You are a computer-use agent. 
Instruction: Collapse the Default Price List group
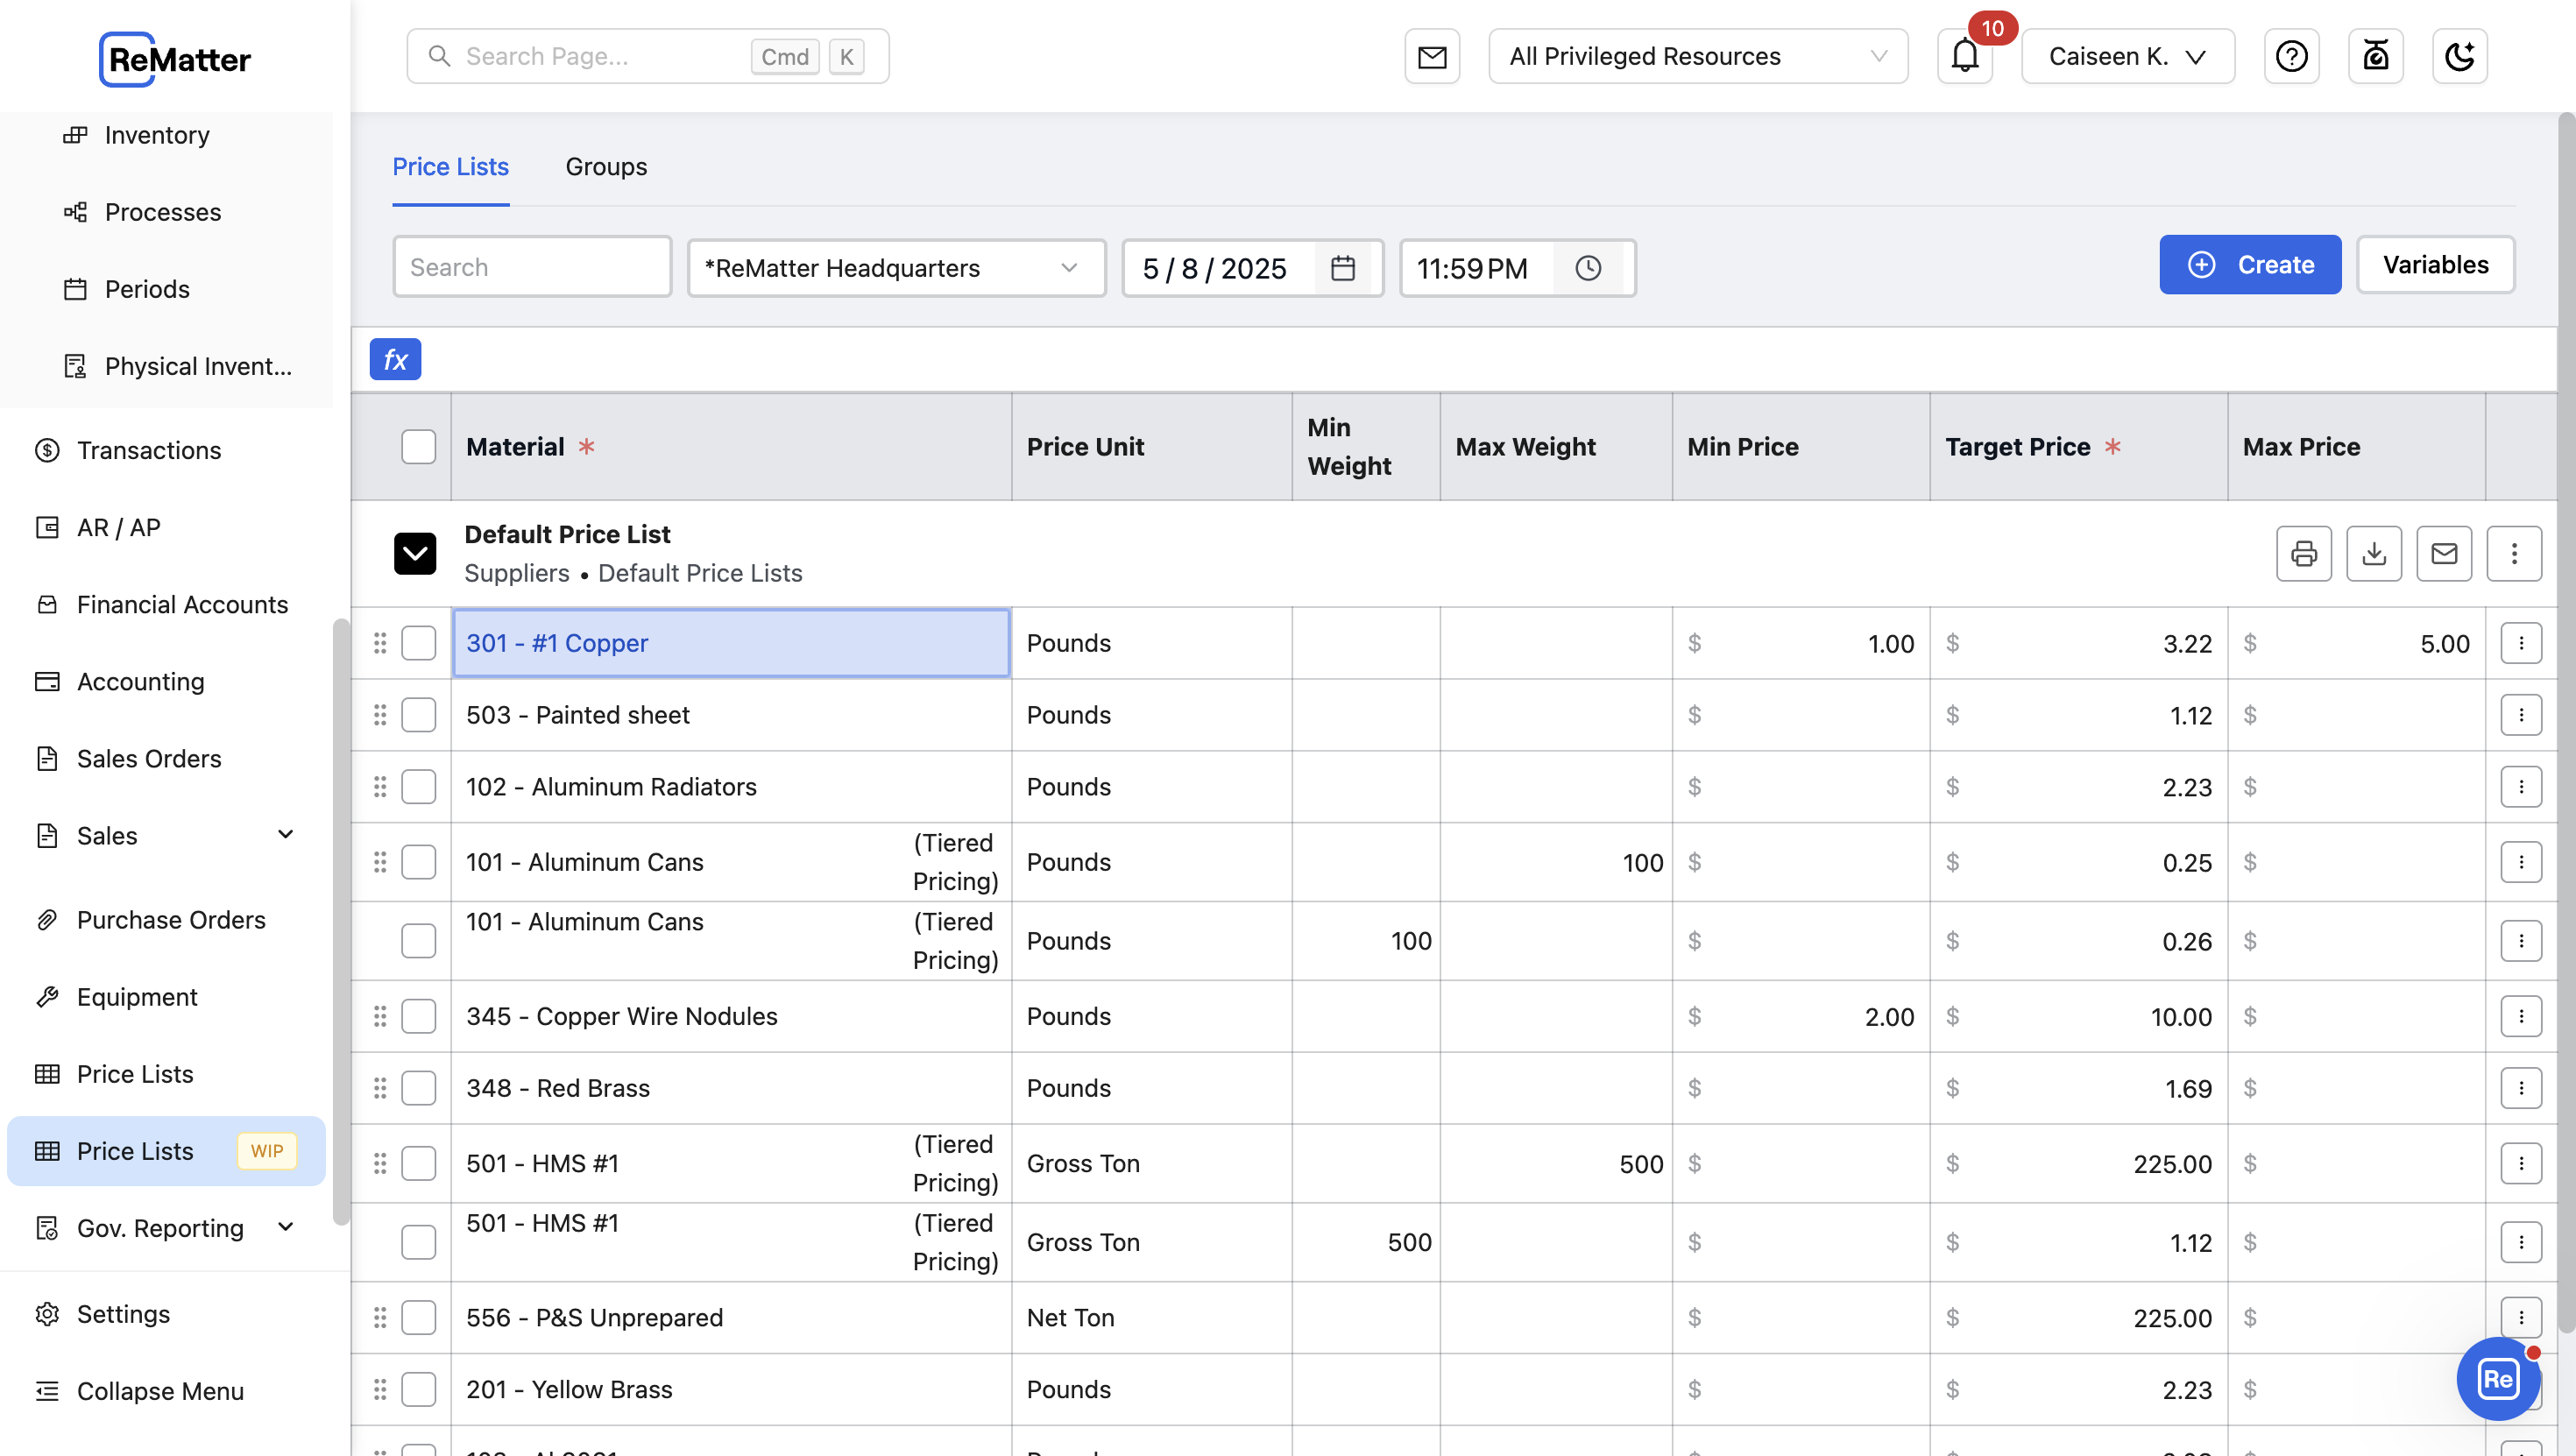tap(415, 553)
